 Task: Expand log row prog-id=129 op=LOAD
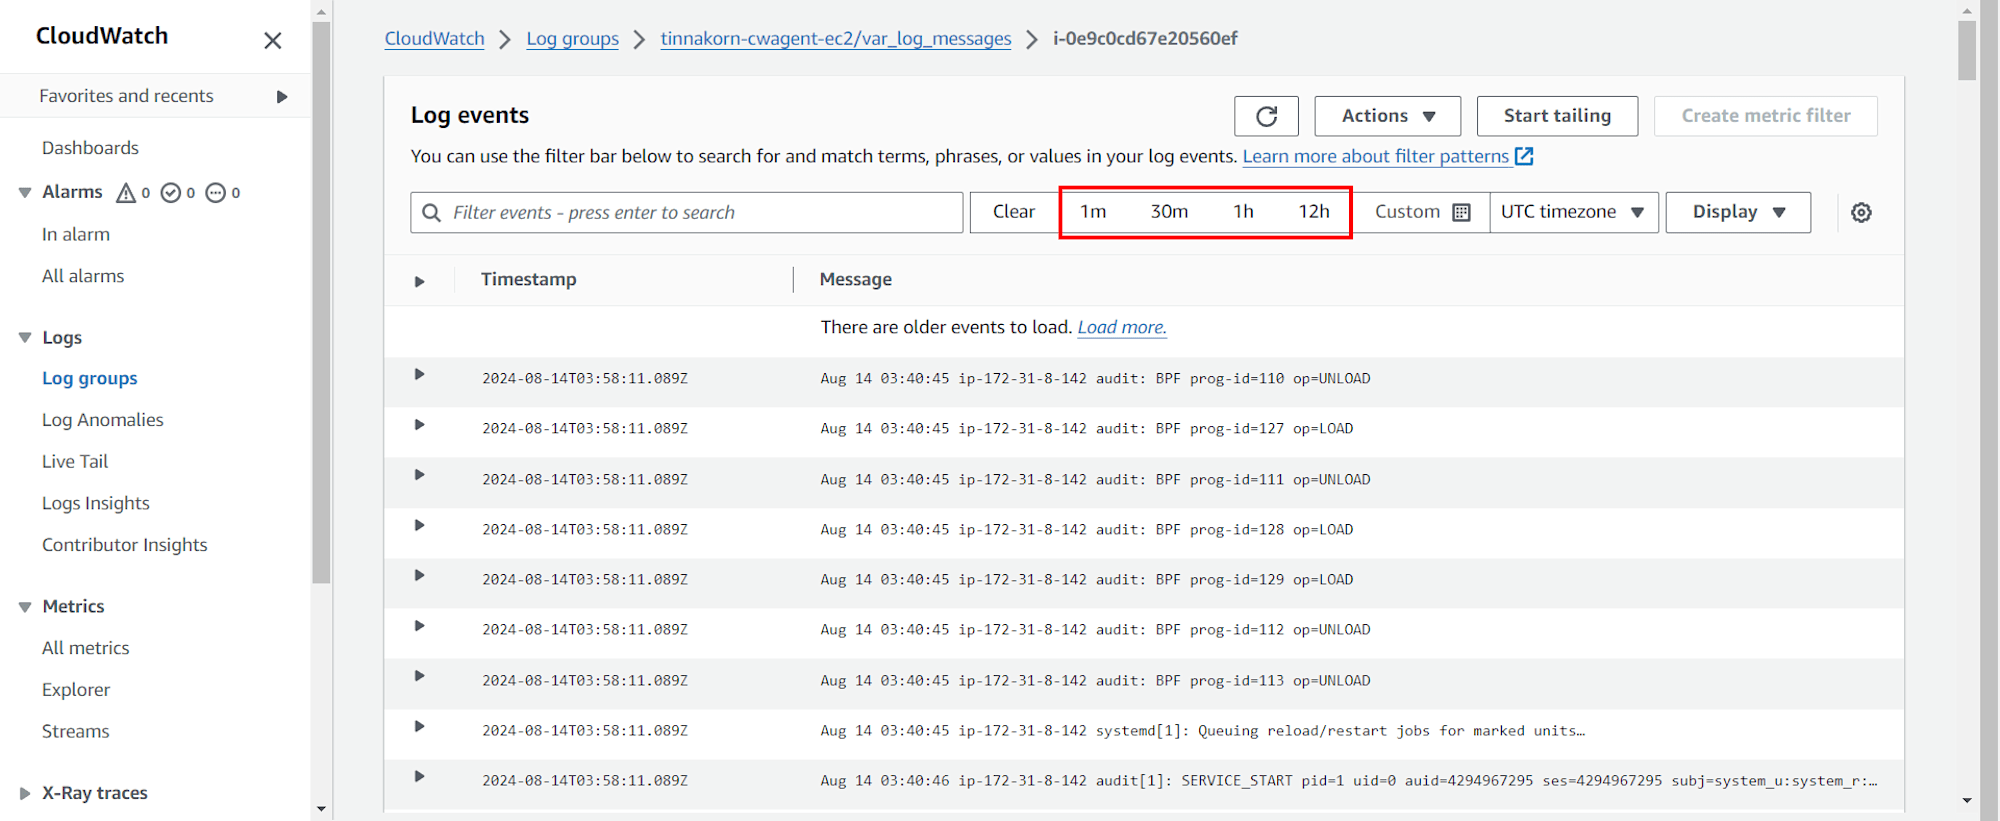coord(420,576)
